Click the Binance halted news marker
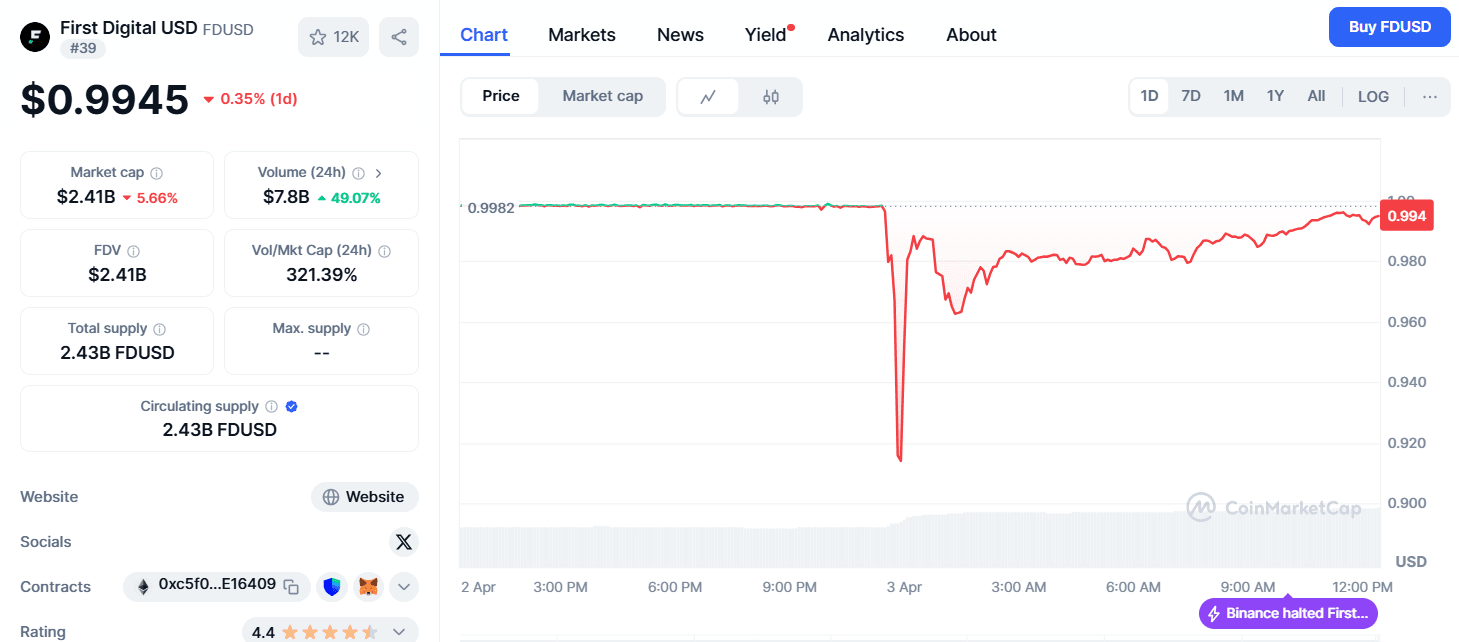This screenshot has height=642, width=1459. 1288,613
